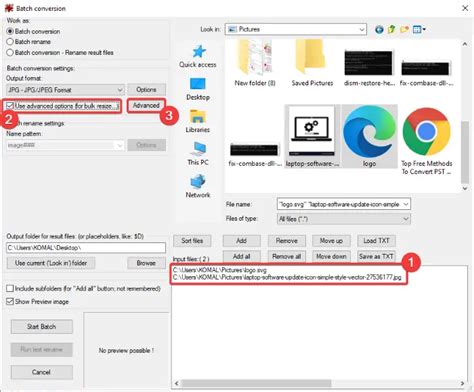Image resolution: width=474 pixels, height=392 pixels.
Task: Click the Add button
Action: [241, 241]
